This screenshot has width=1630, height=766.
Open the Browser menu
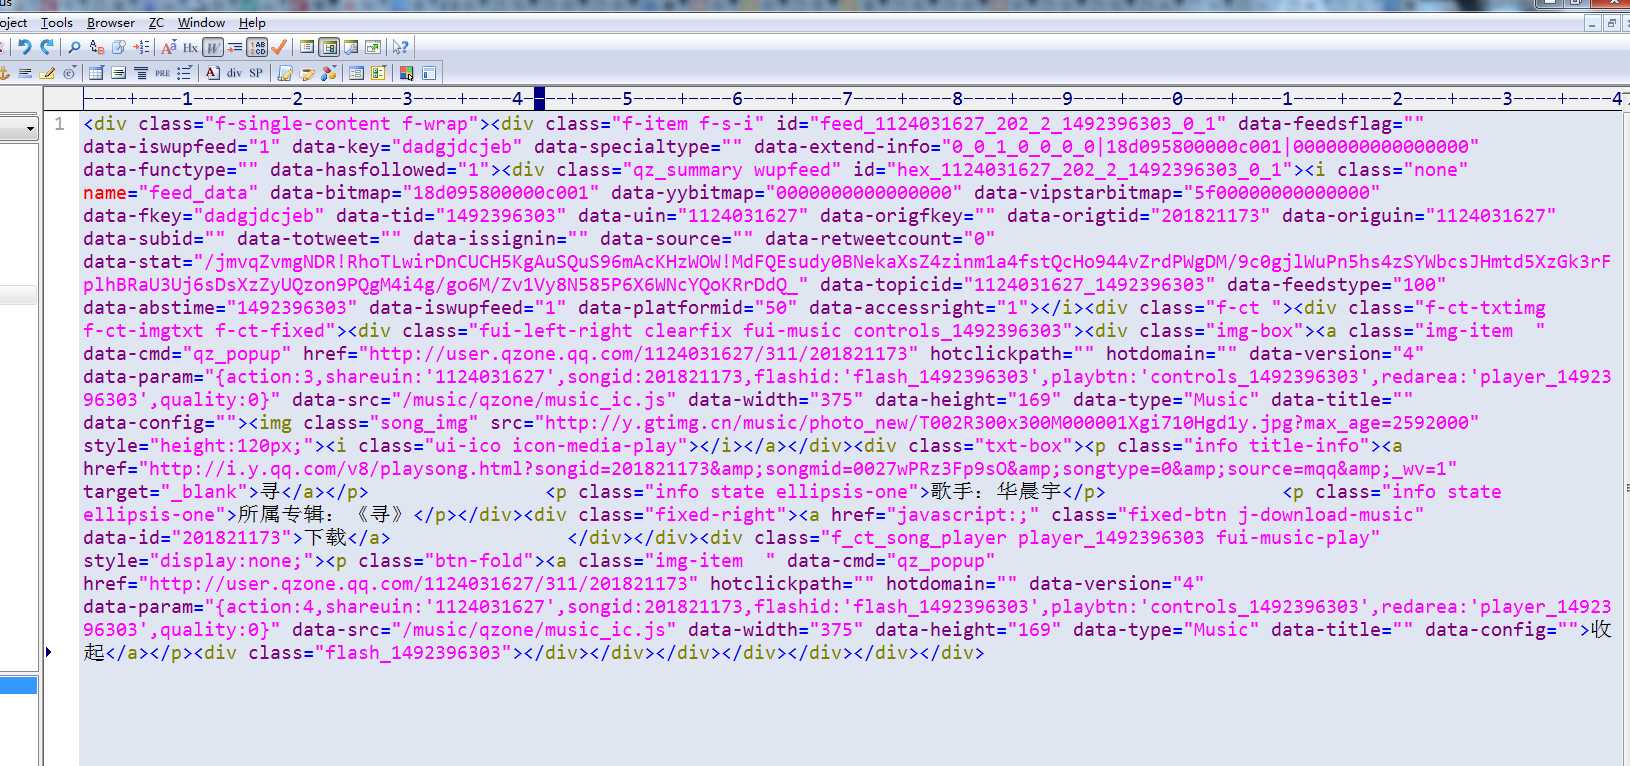111,22
